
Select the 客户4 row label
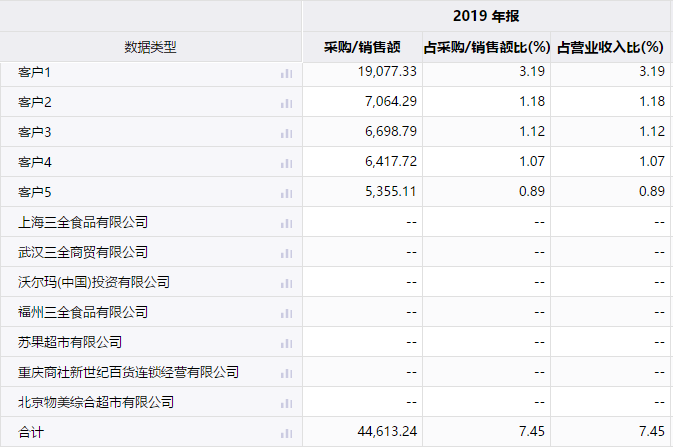[34, 162]
